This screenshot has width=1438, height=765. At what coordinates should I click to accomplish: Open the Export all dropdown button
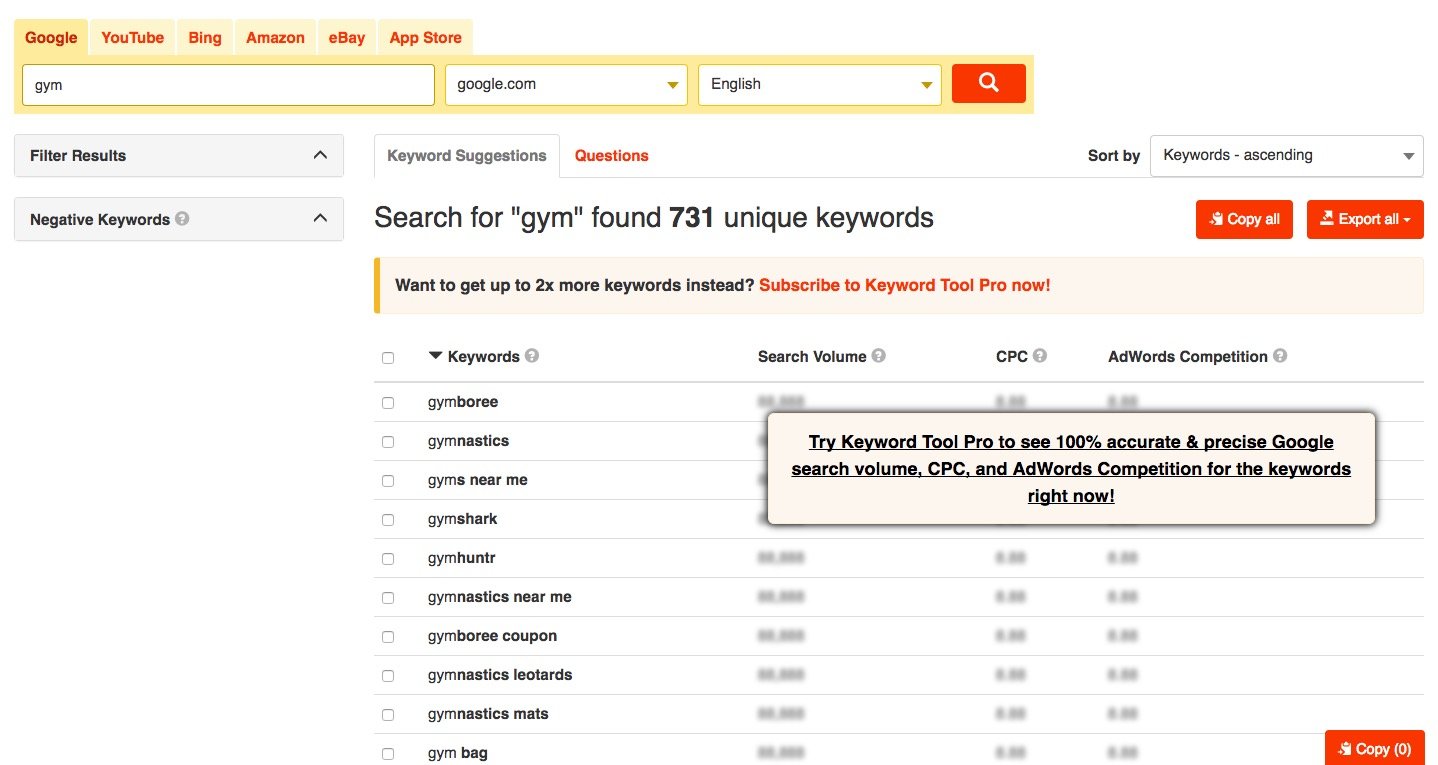[1365, 219]
